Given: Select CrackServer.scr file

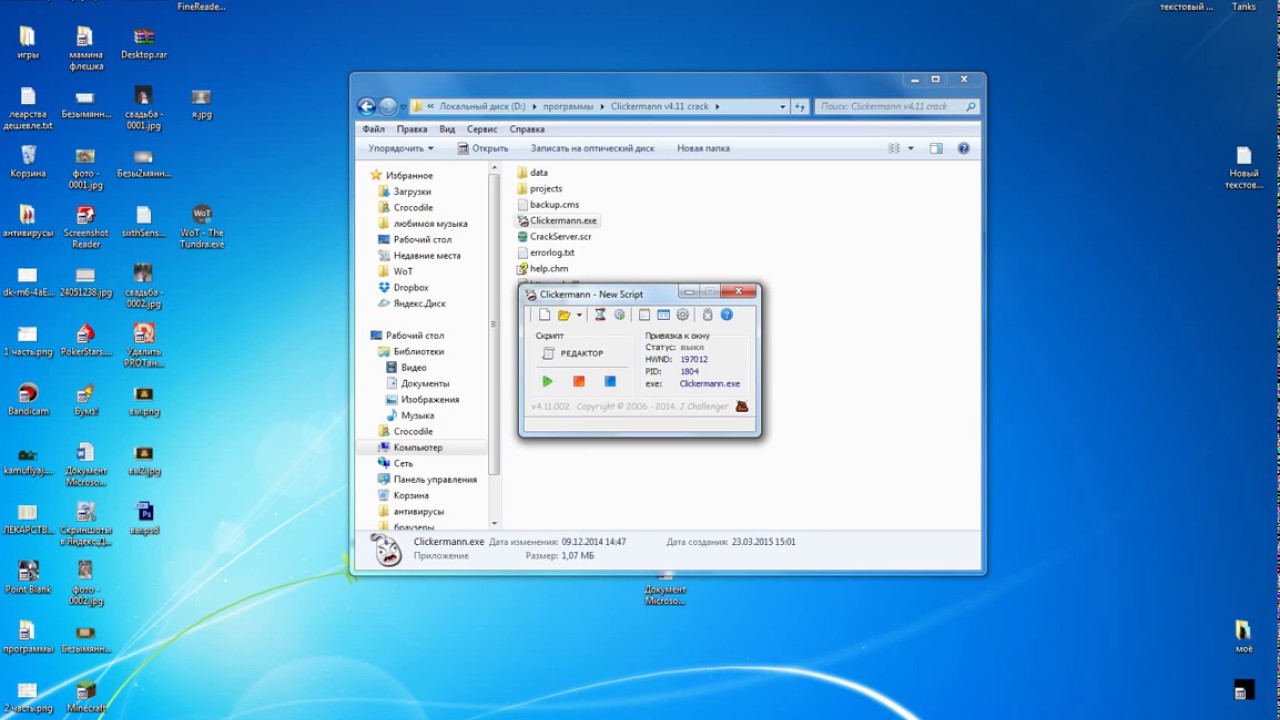Looking at the screenshot, I should 554,237.
